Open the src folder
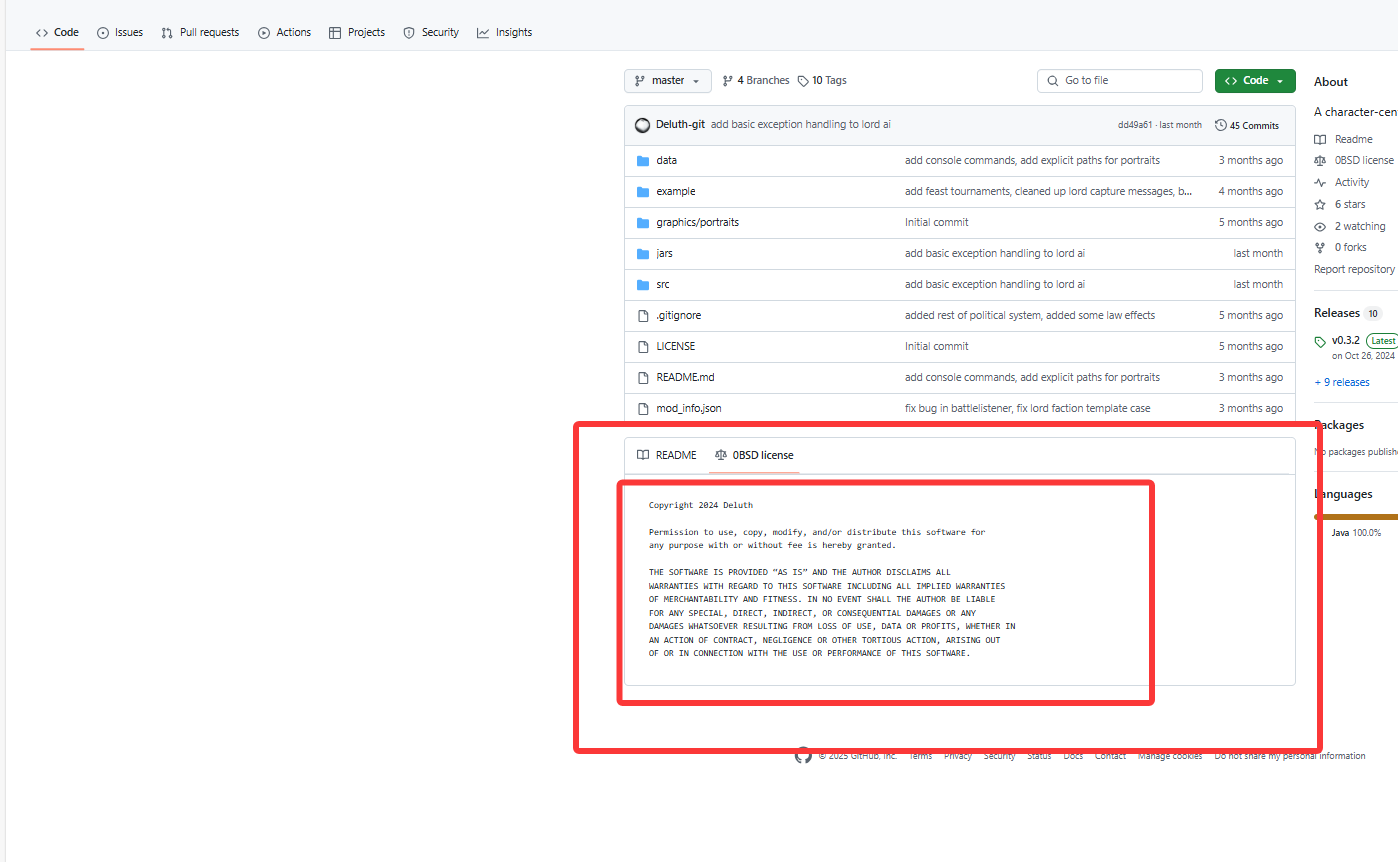This screenshot has height=862, width=1398. 663,284
